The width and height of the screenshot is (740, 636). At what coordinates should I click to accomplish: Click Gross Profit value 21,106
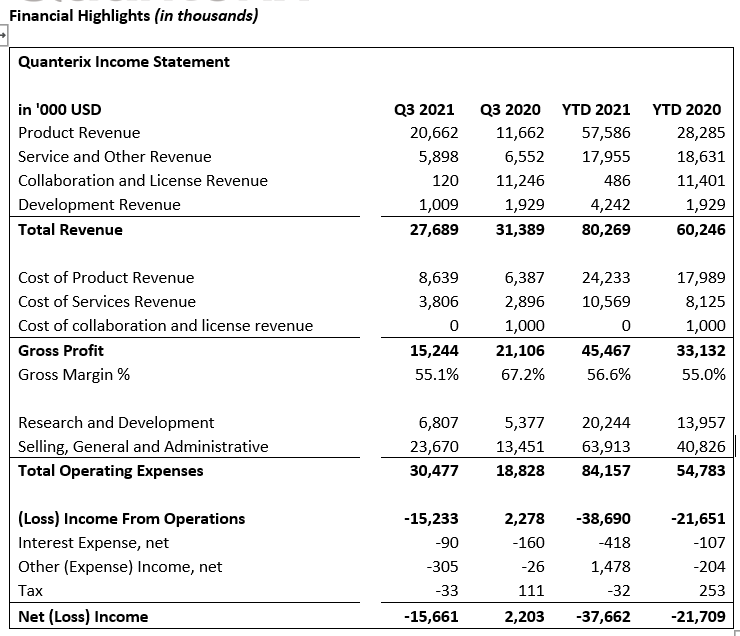pos(520,351)
